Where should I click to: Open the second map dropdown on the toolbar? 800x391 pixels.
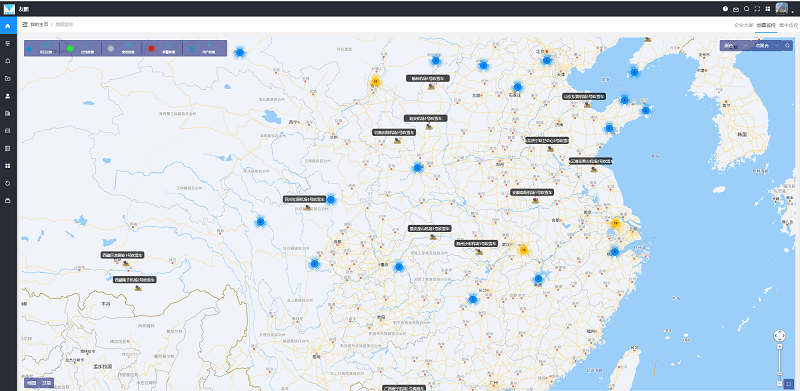(766, 45)
